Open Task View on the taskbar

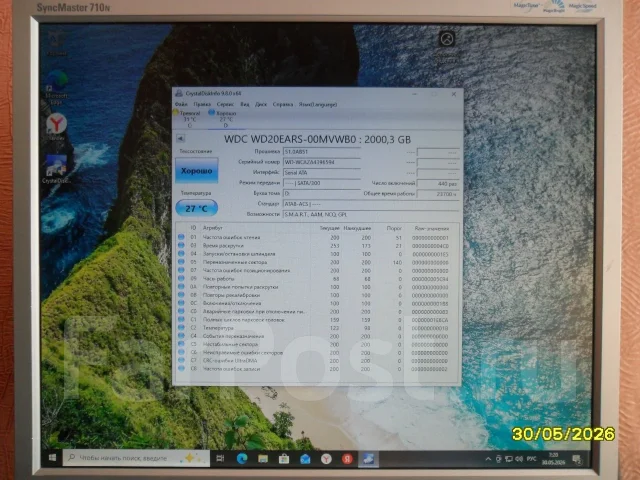[x=220, y=458]
